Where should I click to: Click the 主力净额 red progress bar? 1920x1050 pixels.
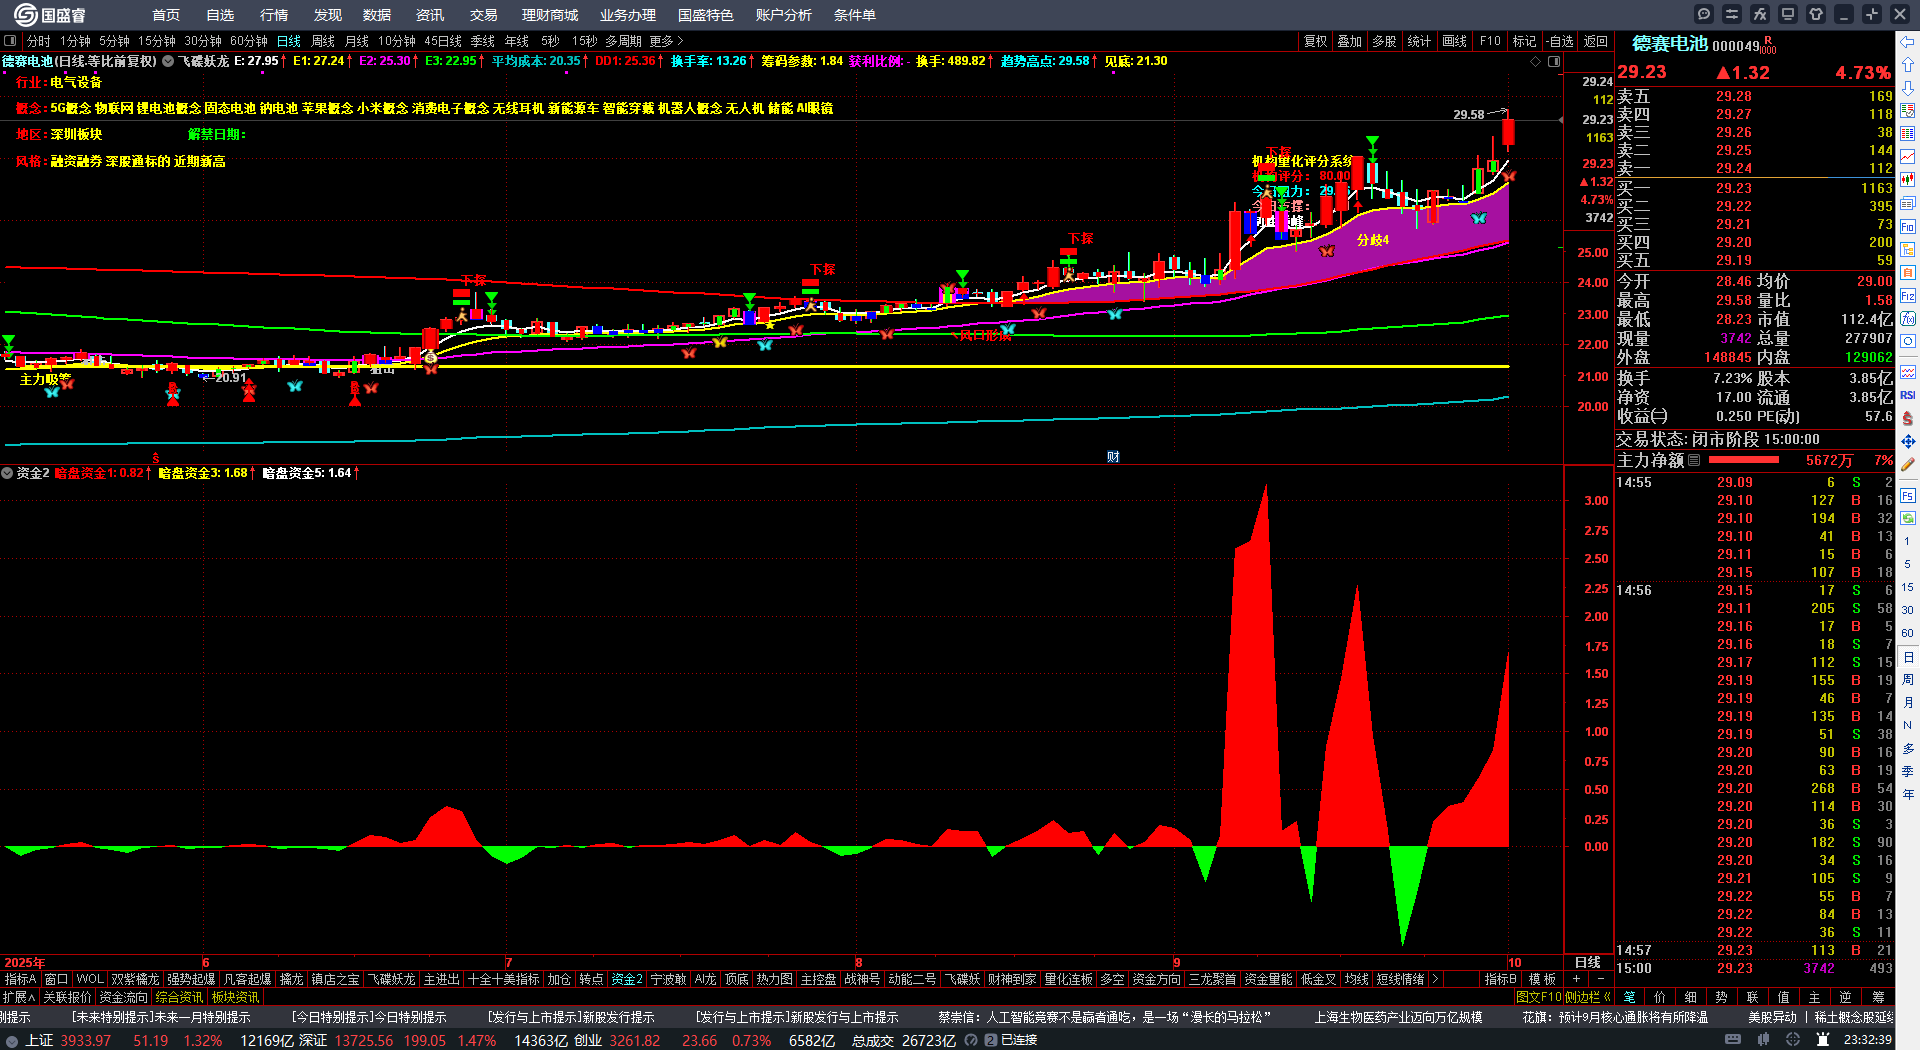[x=1744, y=460]
